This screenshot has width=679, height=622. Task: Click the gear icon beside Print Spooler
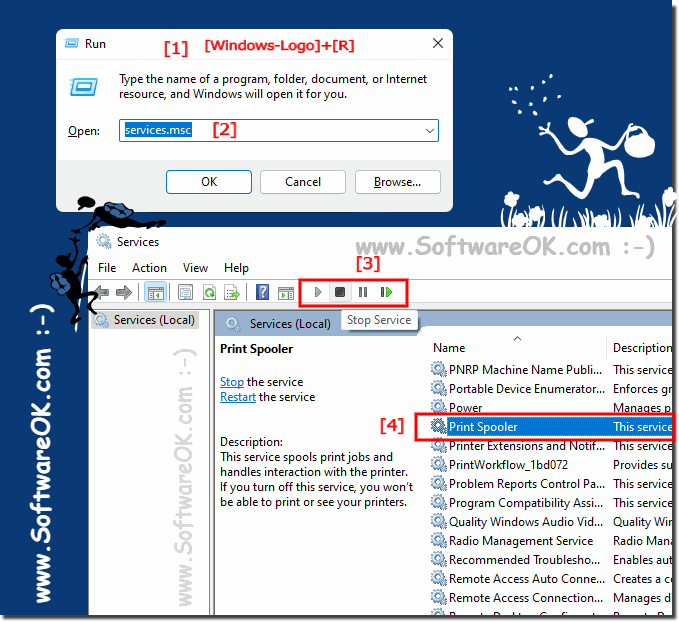point(439,426)
